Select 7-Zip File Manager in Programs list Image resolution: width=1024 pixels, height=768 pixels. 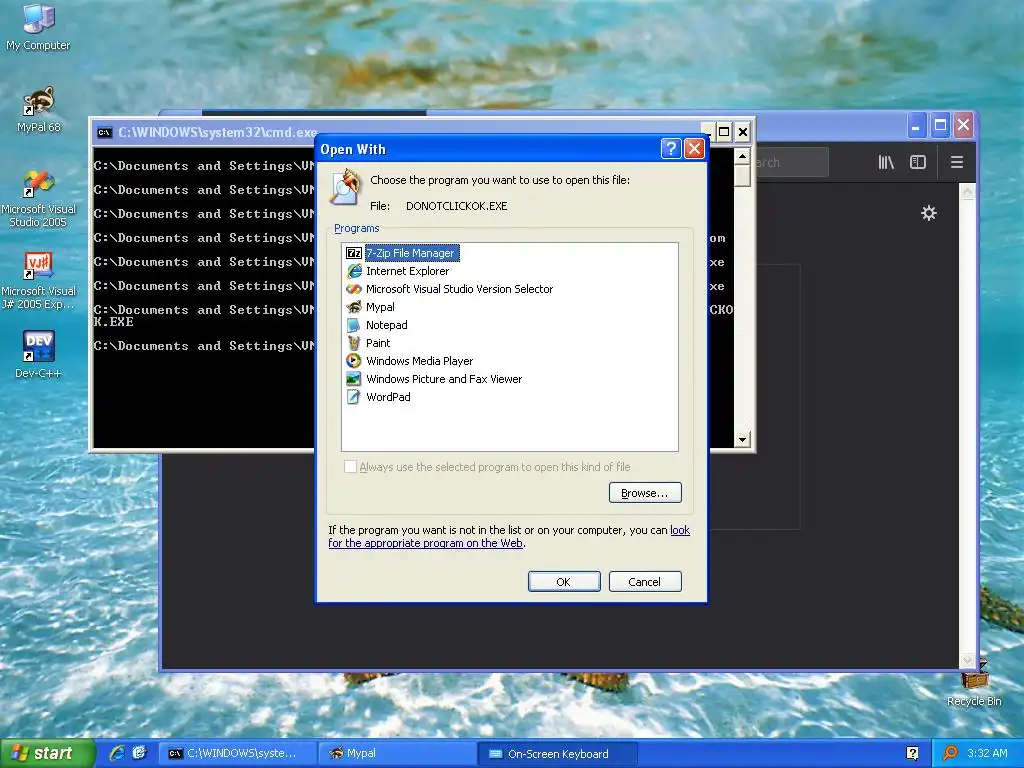click(410, 253)
